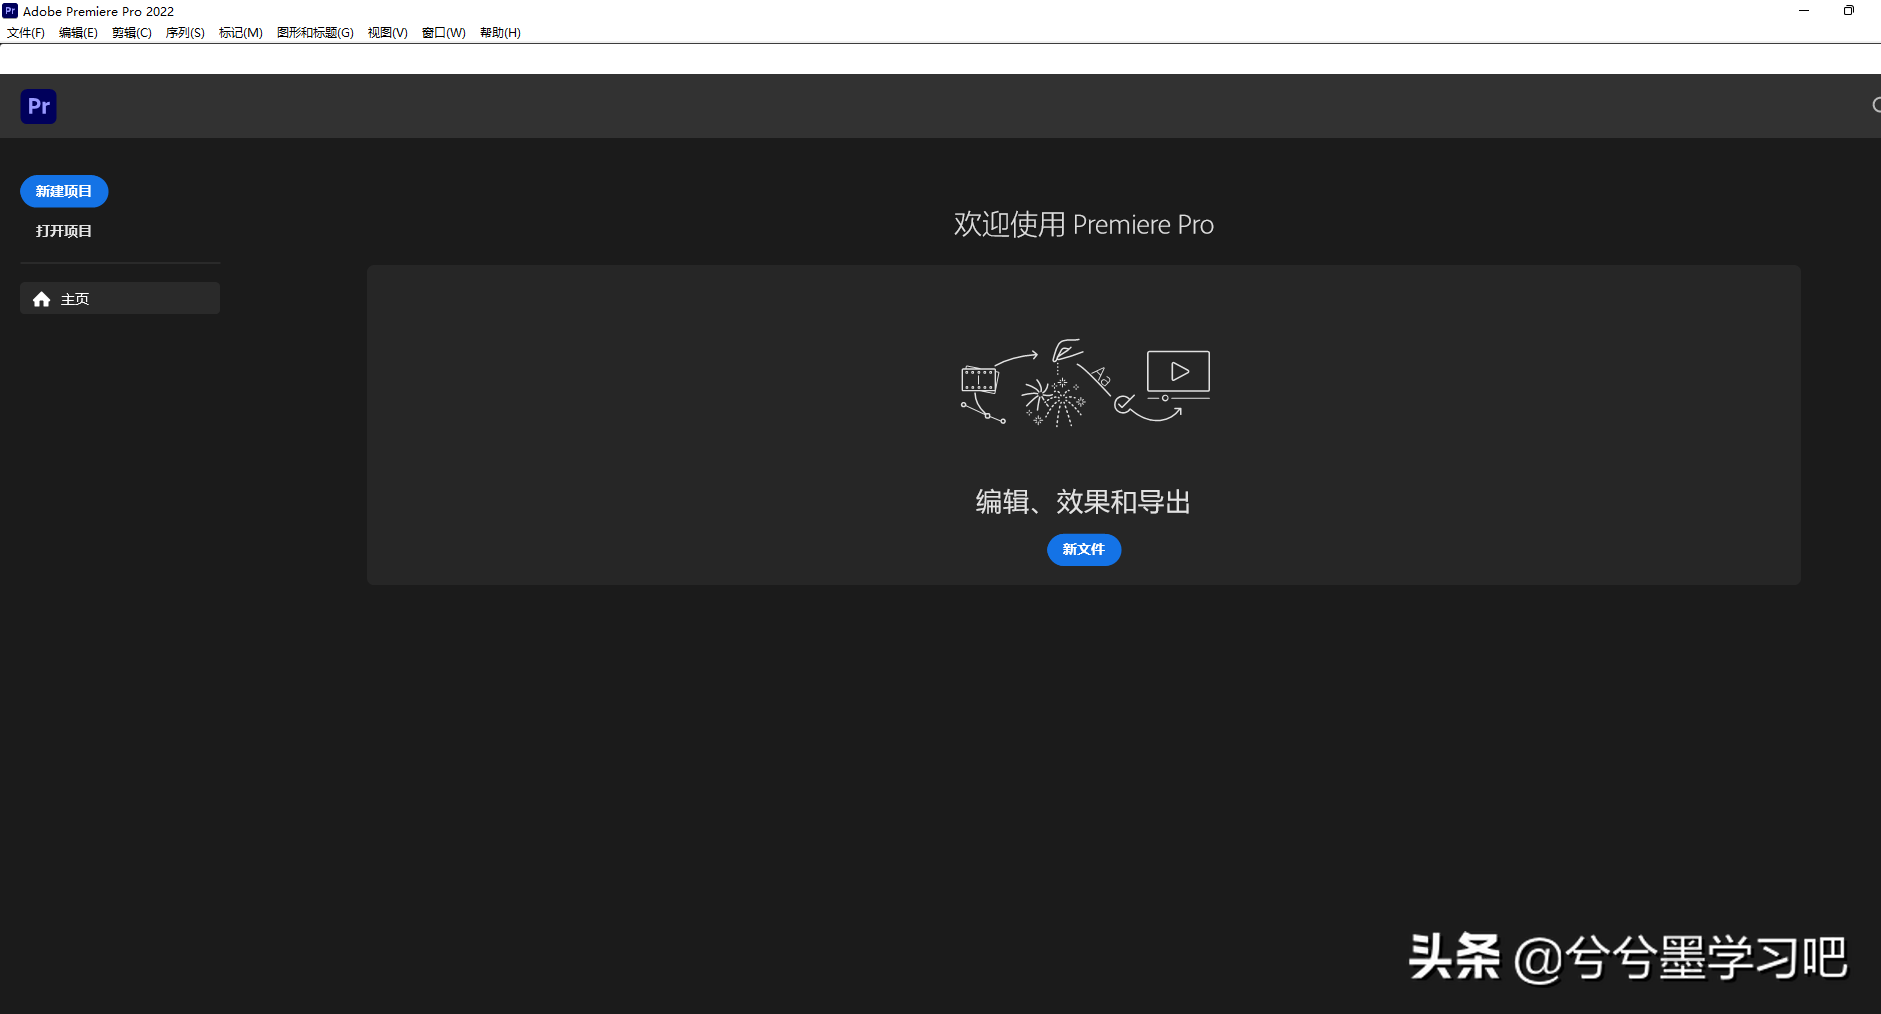The width and height of the screenshot is (1881, 1014).
Task: Open the 序列(S) menu
Action: (x=185, y=33)
